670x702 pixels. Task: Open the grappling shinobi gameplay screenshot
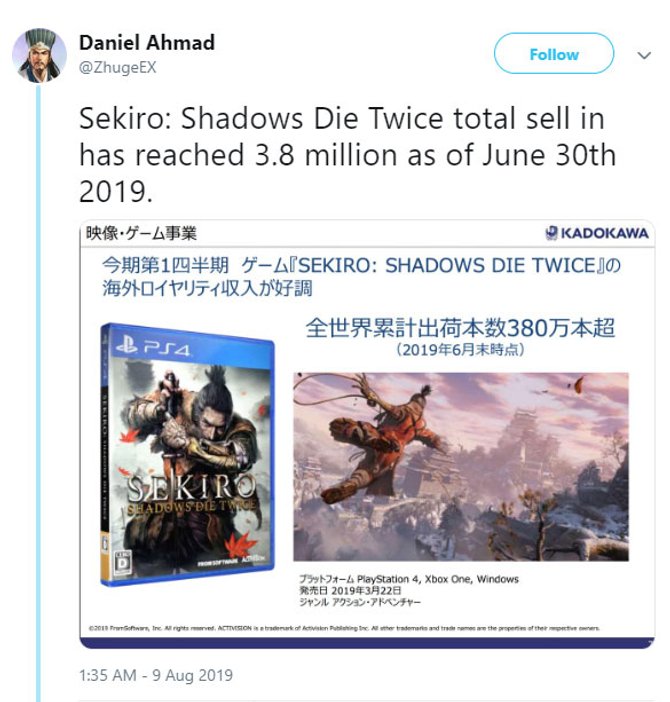[461, 467]
